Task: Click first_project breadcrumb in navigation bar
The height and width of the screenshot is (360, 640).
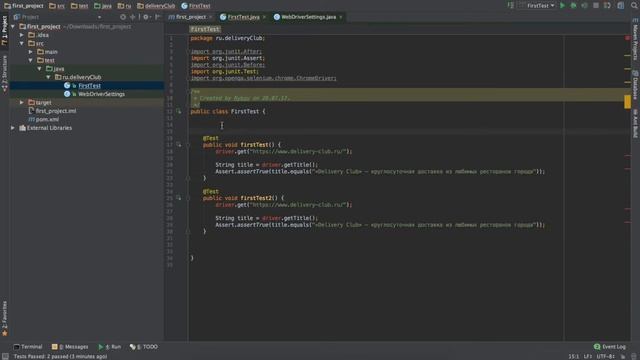Action: click(x=24, y=6)
